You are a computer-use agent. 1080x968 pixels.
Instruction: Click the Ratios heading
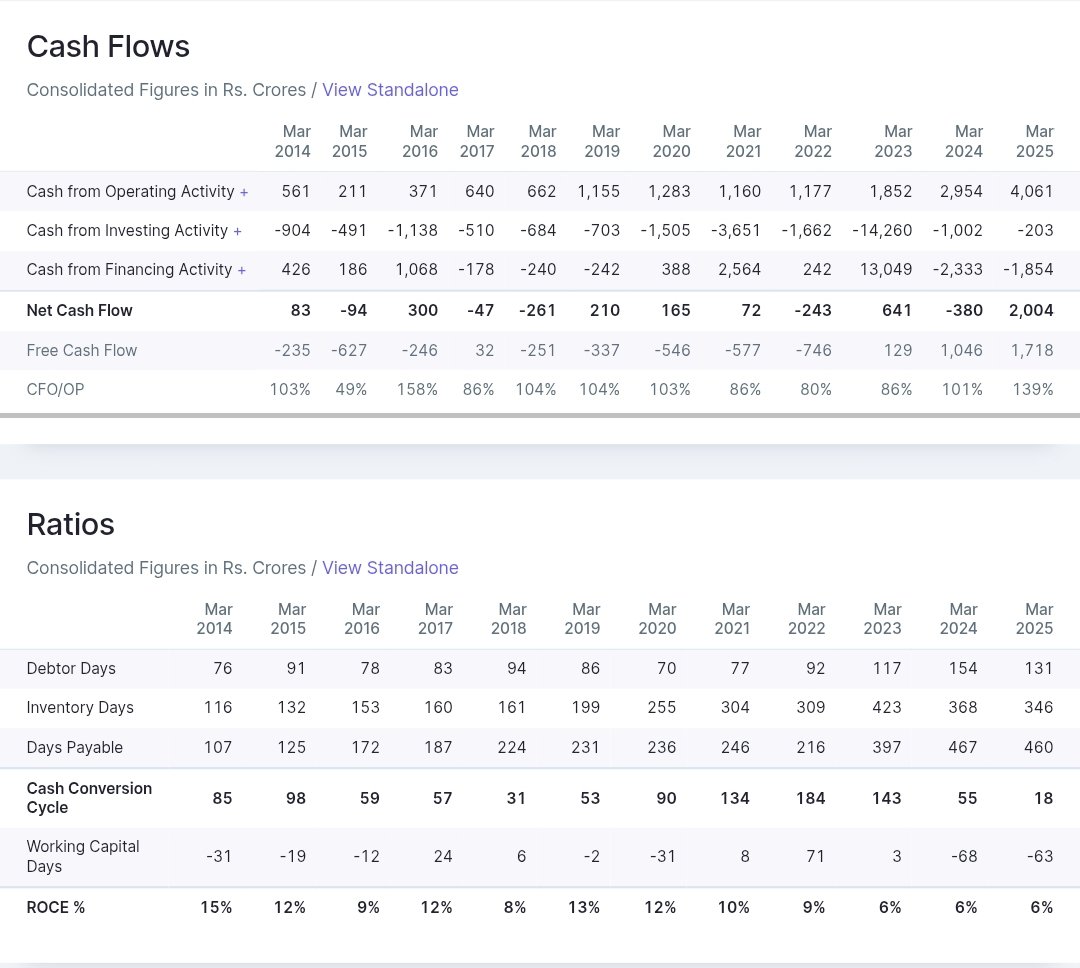[70, 525]
